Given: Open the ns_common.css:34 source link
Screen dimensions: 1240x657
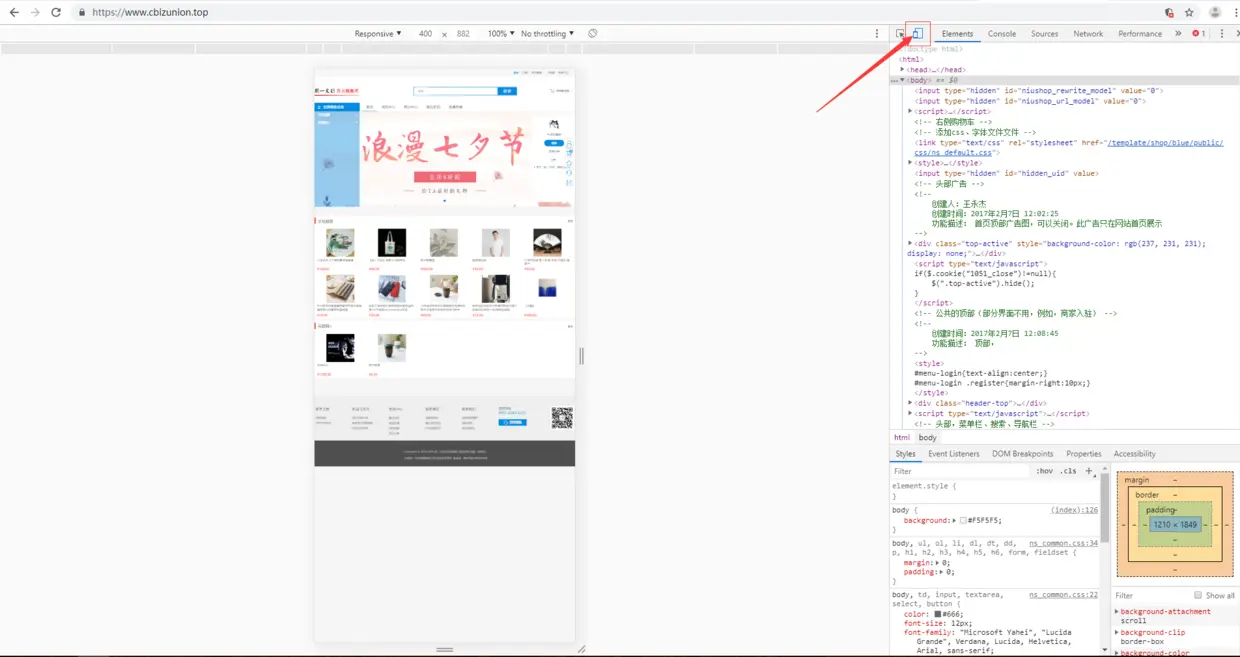Looking at the screenshot, I should click(1063, 543).
